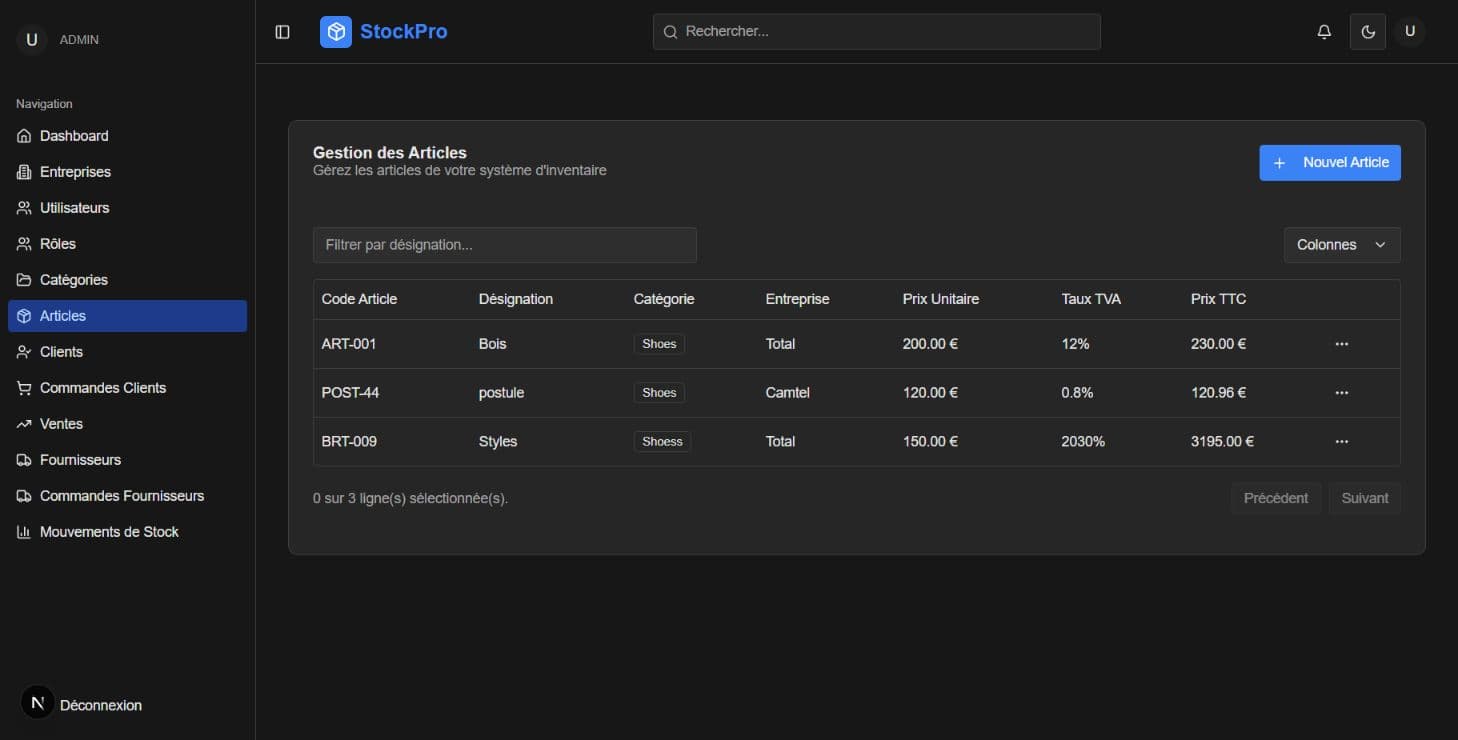Click Déconnexion to log out
The width and height of the screenshot is (1458, 740).
point(101,705)
